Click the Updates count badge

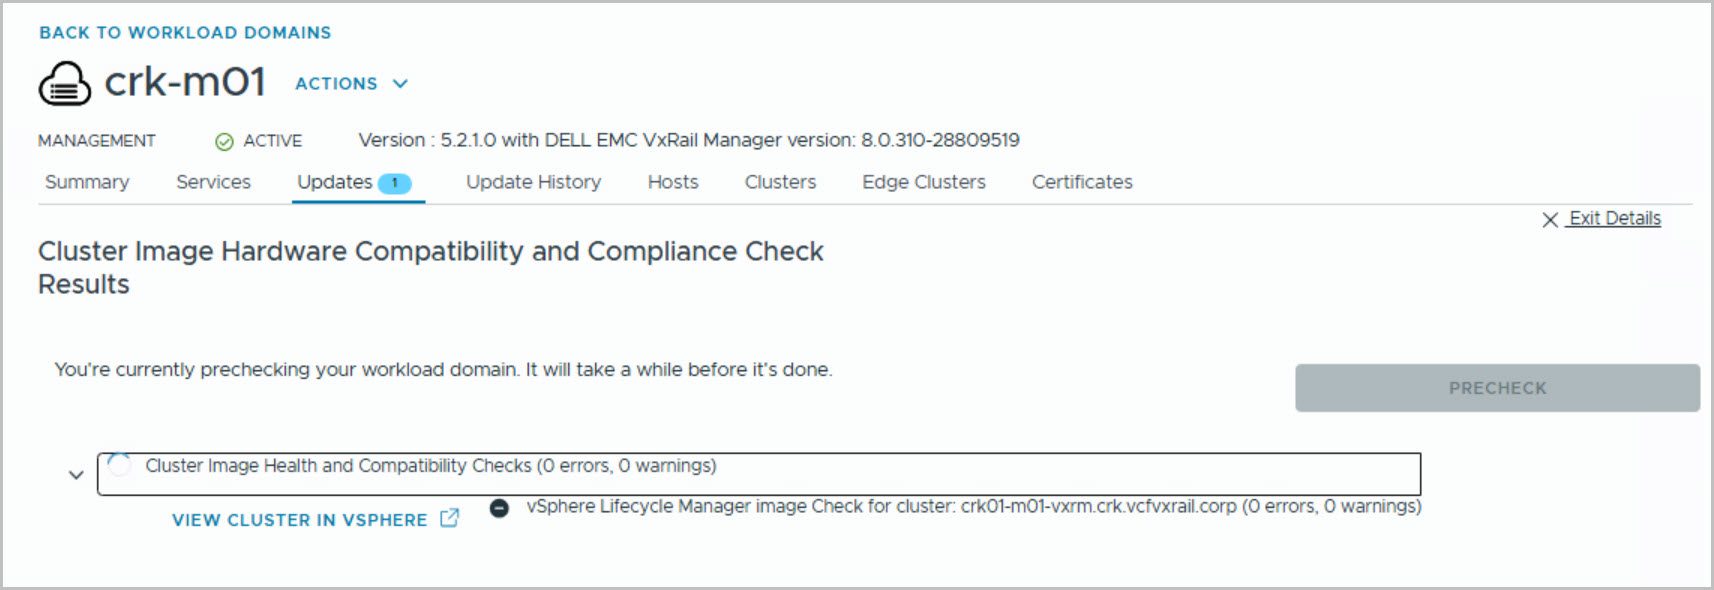(395, 183)
